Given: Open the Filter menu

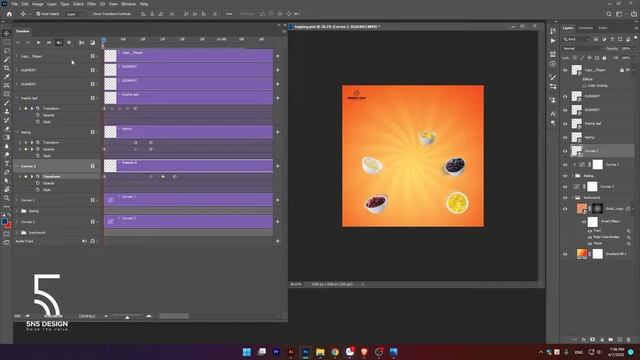Looking at the screenshot, I should click(91, 4).
